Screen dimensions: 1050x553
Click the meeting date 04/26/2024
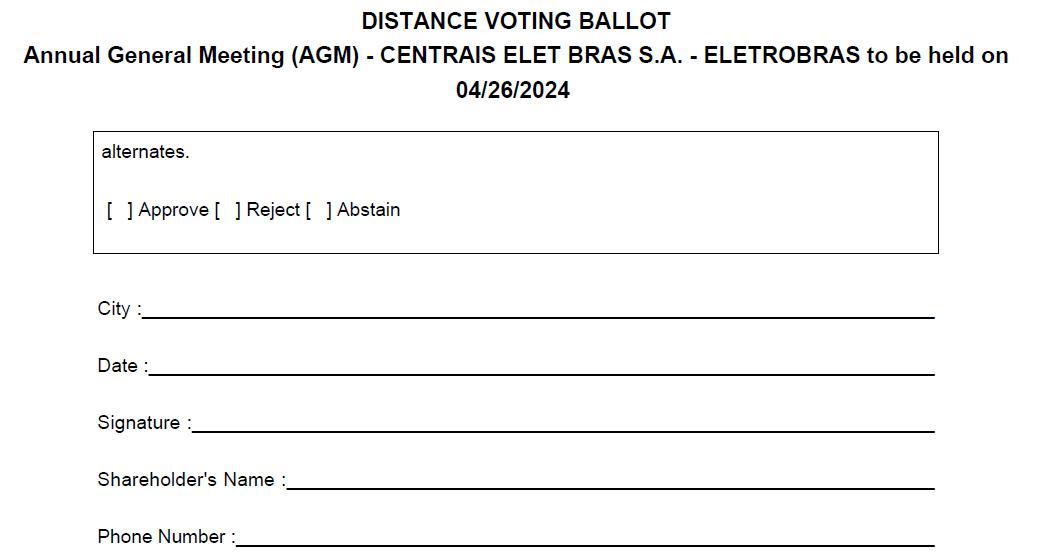[x=513, y=90]
